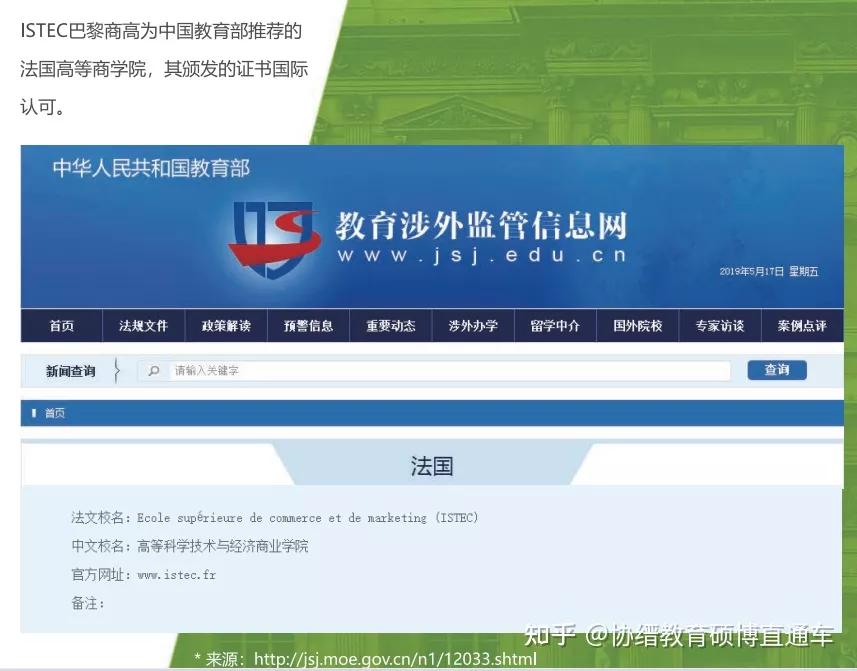Select 政策解读 in the navigation bar
The height and width of the screenshot is (671, 857).
[x=226, y=325]
